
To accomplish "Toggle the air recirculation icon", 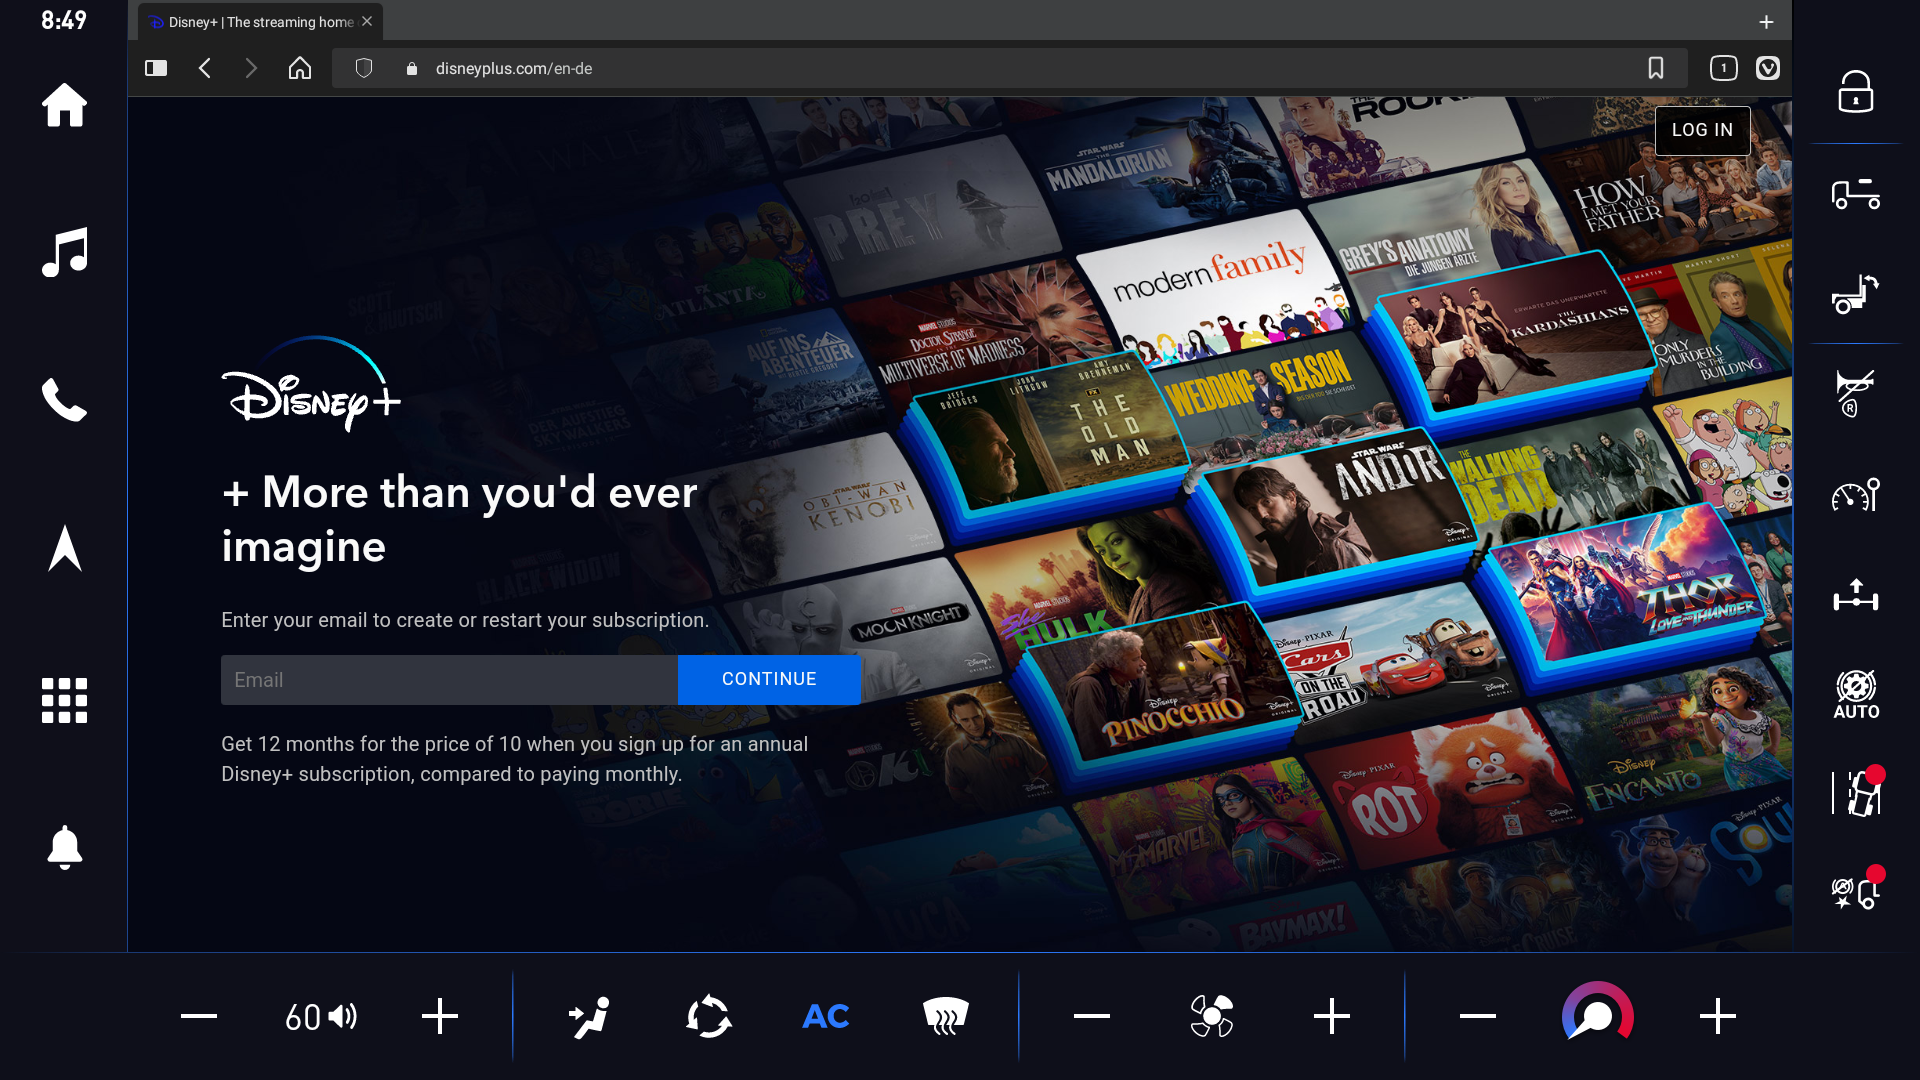I will coord(709,1017).
